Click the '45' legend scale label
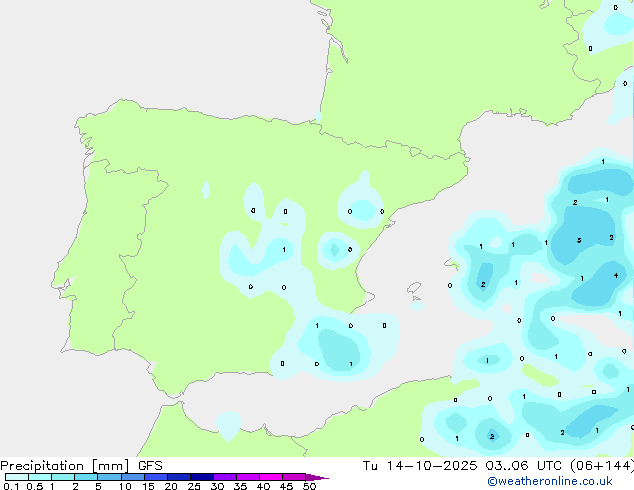634x490 pixels. click(286, 486)
